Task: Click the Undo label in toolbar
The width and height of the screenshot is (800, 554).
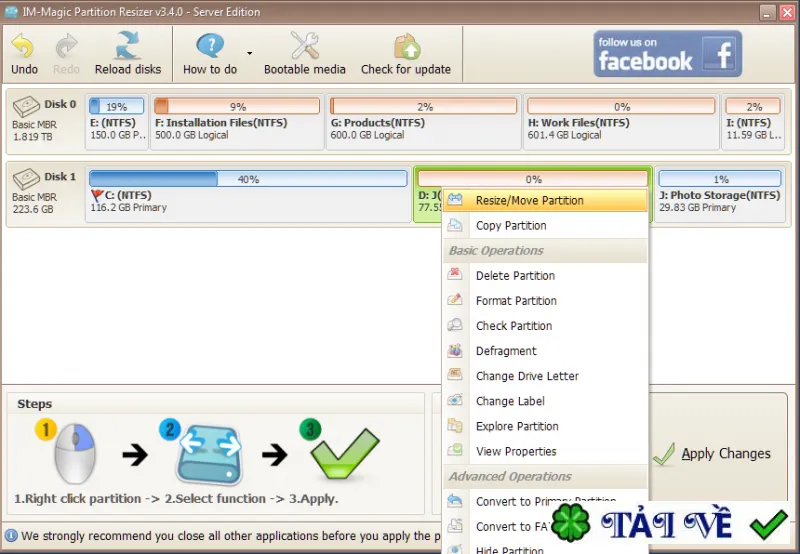Action: coord(24,69)
